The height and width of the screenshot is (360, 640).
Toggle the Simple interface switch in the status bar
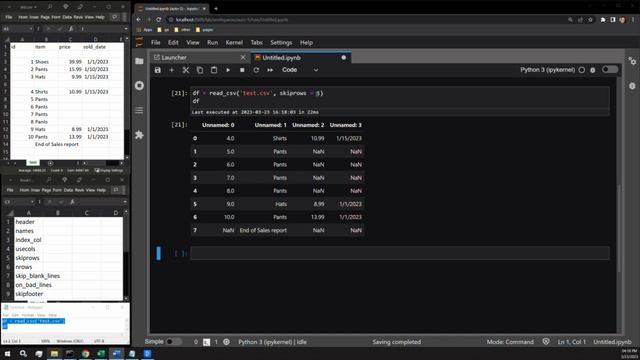(174, 342)
